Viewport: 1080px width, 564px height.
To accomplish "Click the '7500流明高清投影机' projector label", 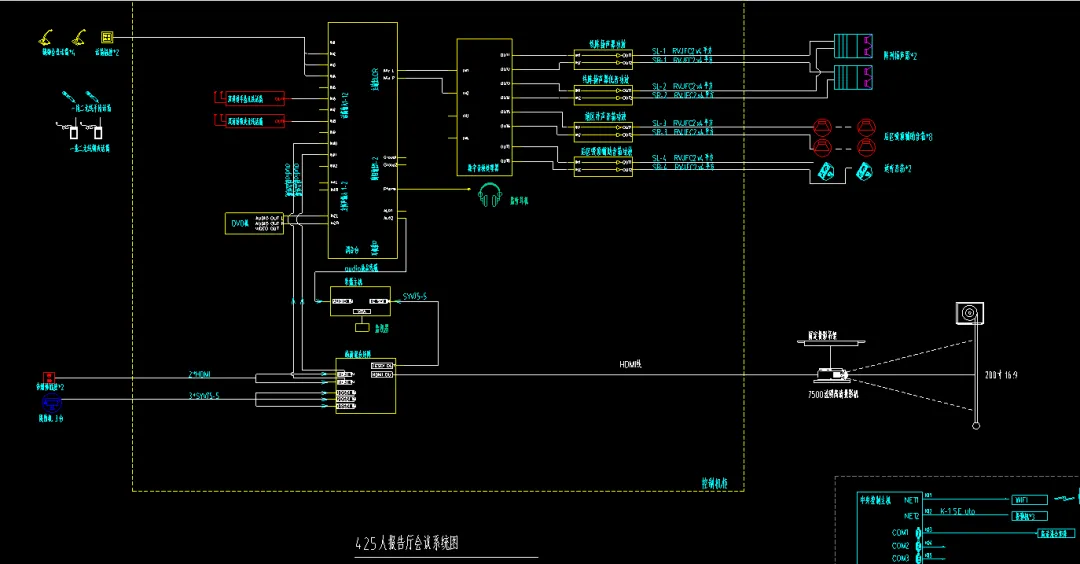I will [x=833, y=395].
